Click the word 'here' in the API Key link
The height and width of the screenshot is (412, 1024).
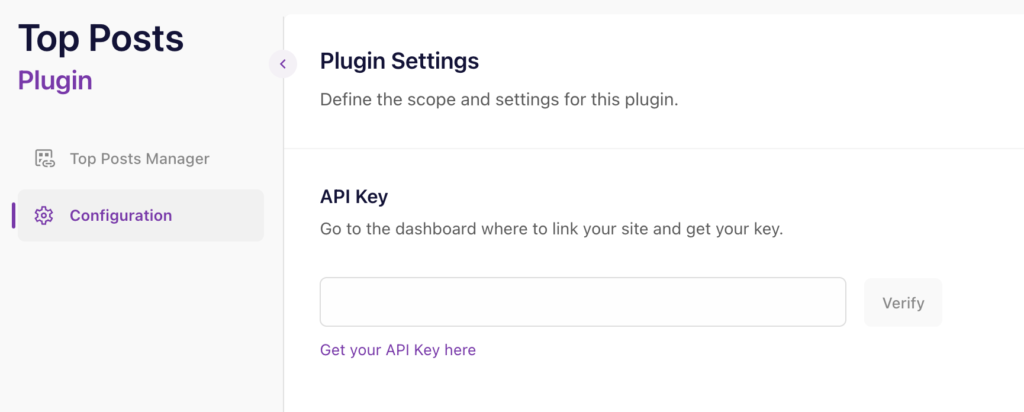pos(460,350)
